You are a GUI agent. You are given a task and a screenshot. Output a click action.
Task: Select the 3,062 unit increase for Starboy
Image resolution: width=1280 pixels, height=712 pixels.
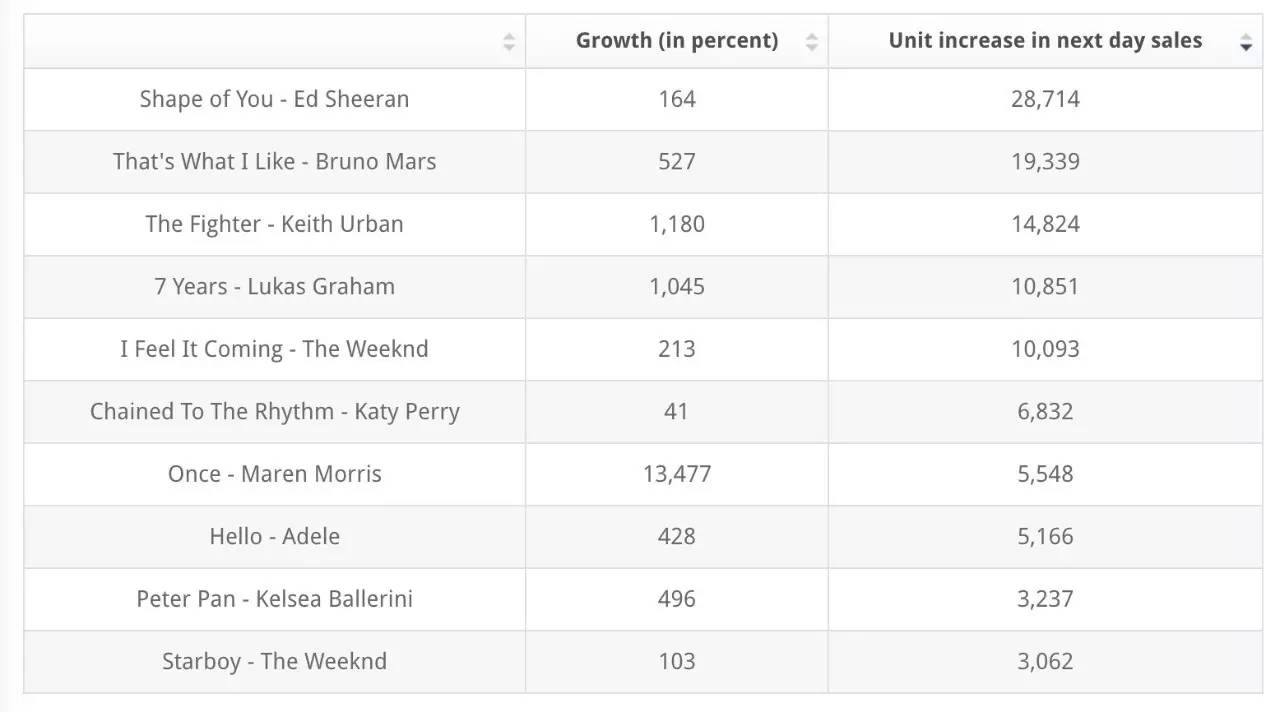1045,662
